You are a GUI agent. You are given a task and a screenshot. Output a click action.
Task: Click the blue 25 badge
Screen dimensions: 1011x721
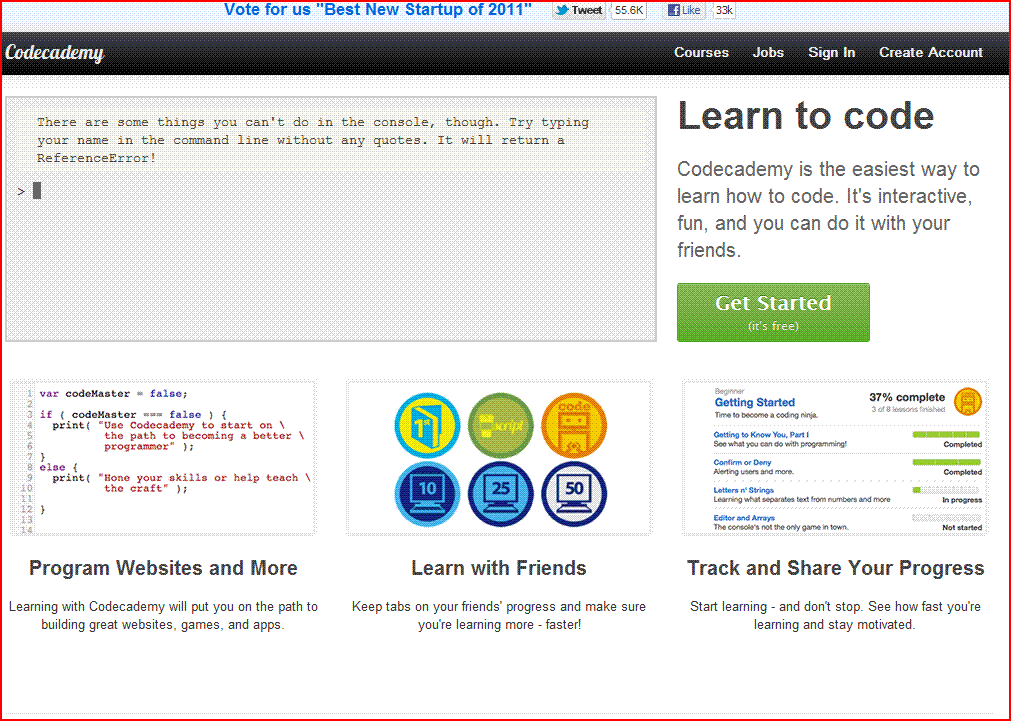(x=500, y=494)
